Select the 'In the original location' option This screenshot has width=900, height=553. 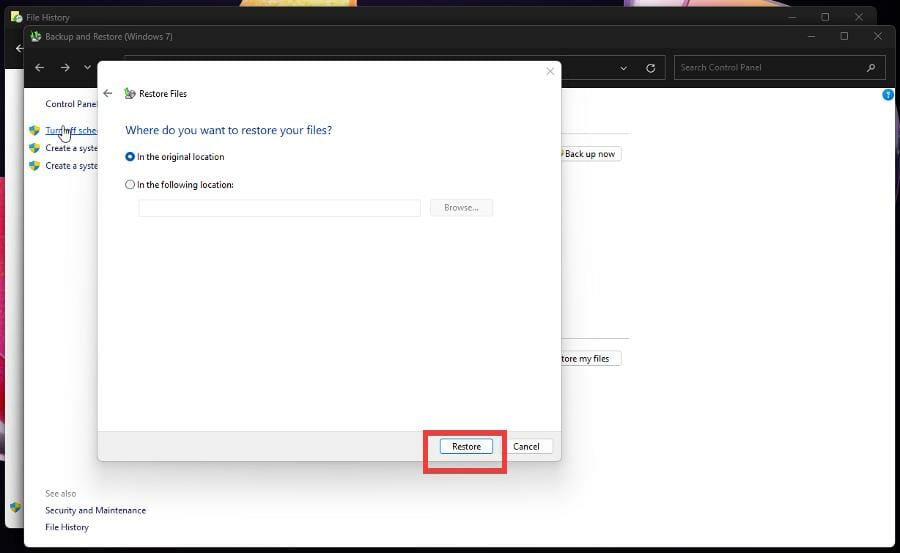pyautogui.click(x=130, y=157)
